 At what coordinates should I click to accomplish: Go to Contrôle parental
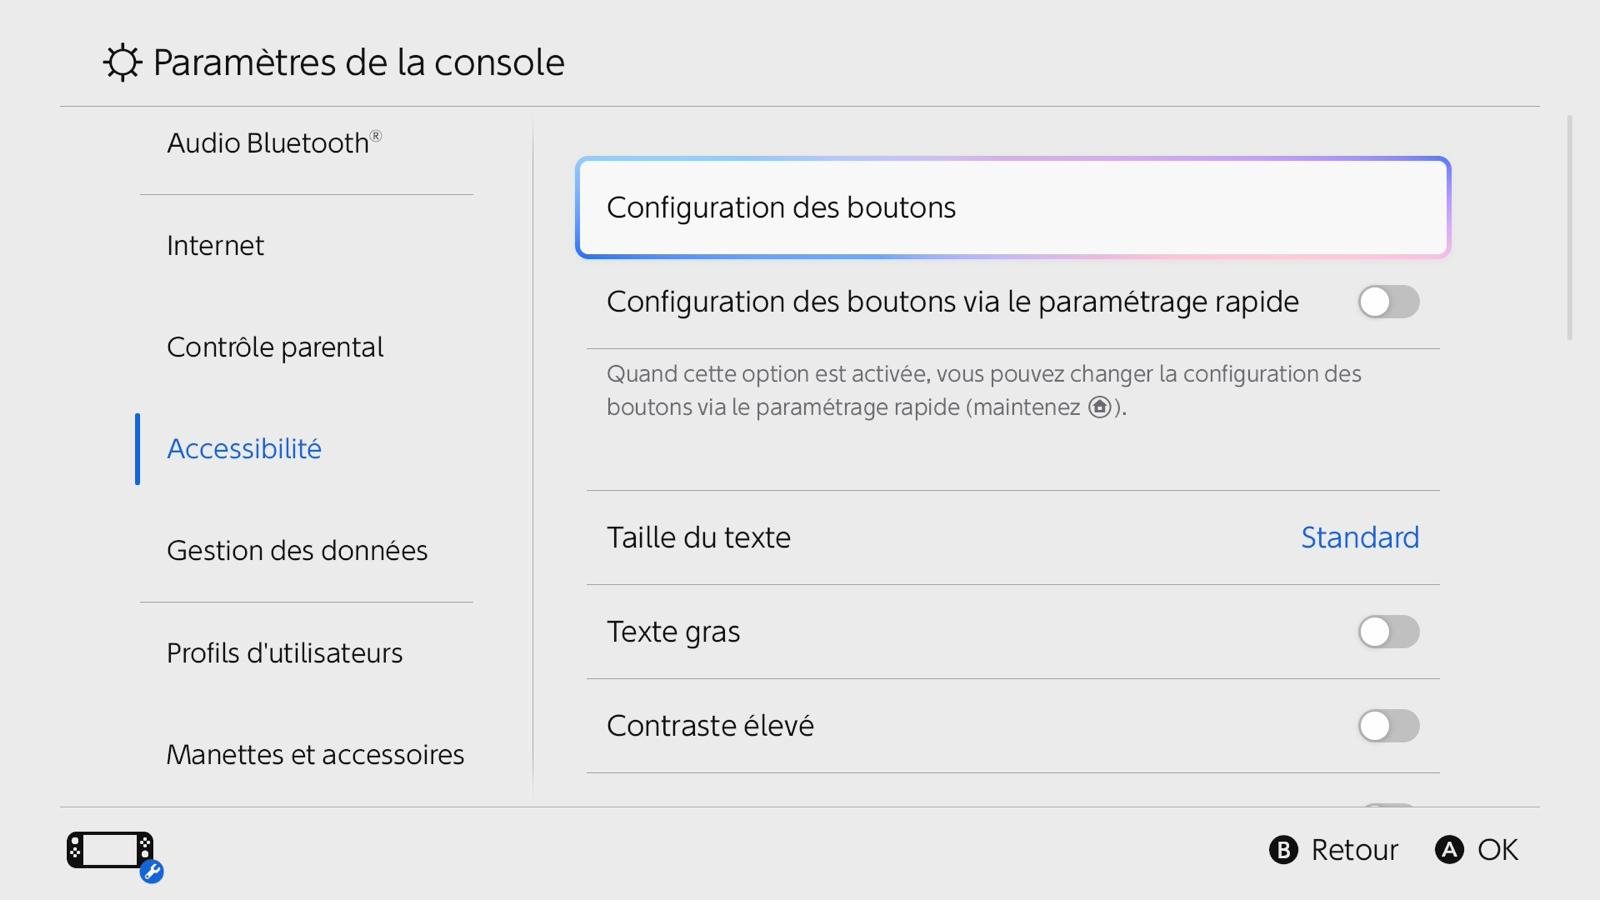(x=275, y=346)
